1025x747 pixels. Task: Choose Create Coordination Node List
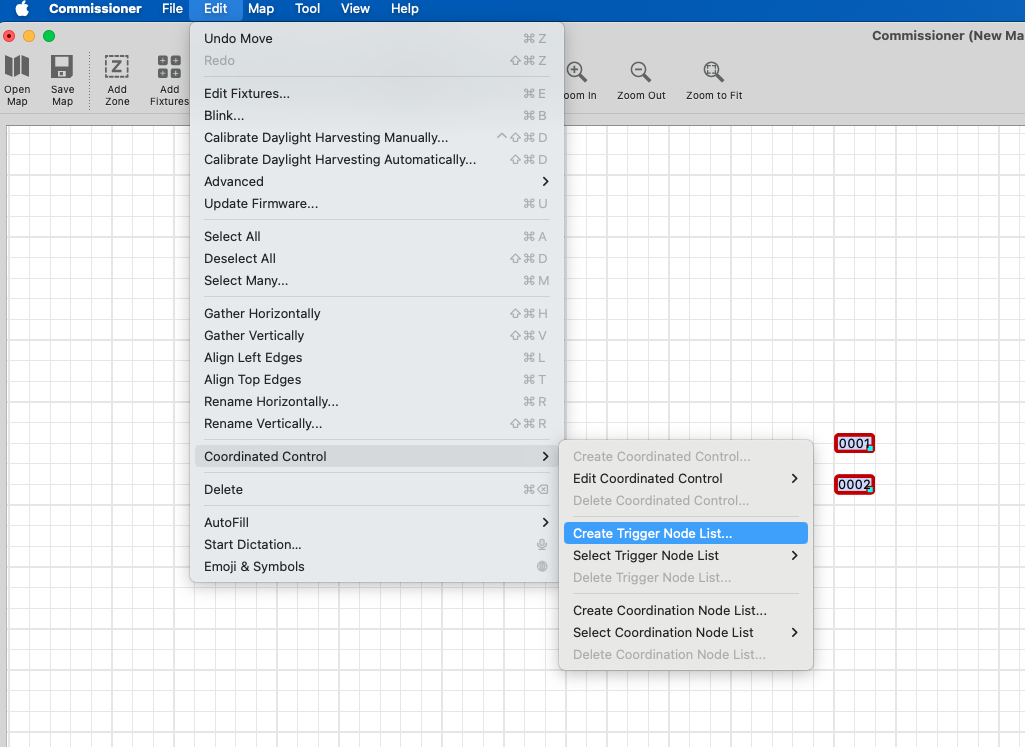pyautogui.click(x=669, y=611)
